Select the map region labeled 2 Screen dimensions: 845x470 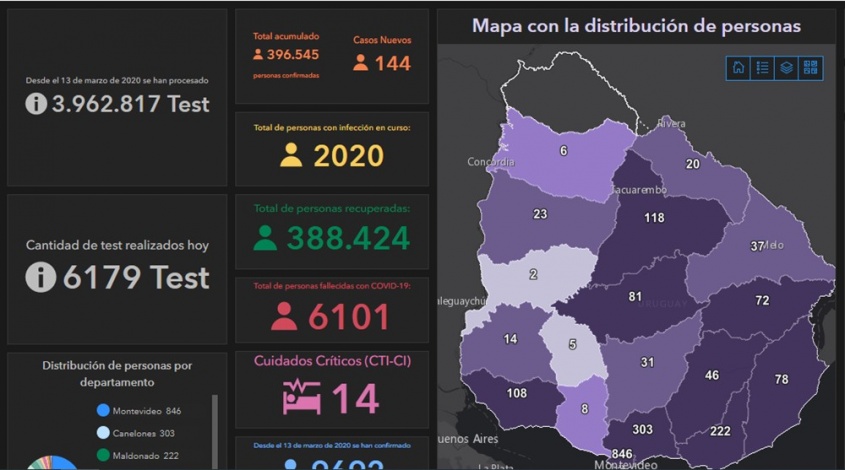coord(533,274)
